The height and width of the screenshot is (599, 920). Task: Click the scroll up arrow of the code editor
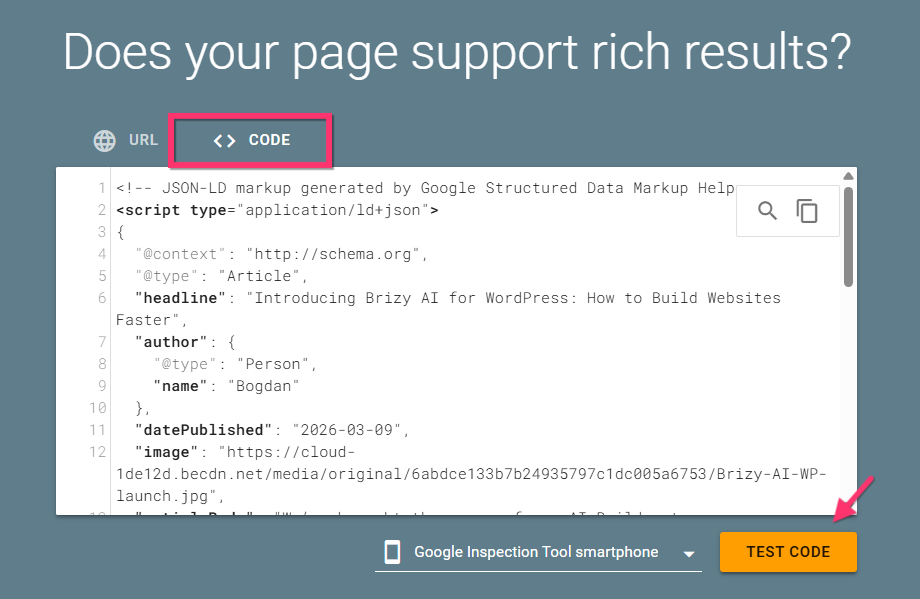click(x=848, y=176)
